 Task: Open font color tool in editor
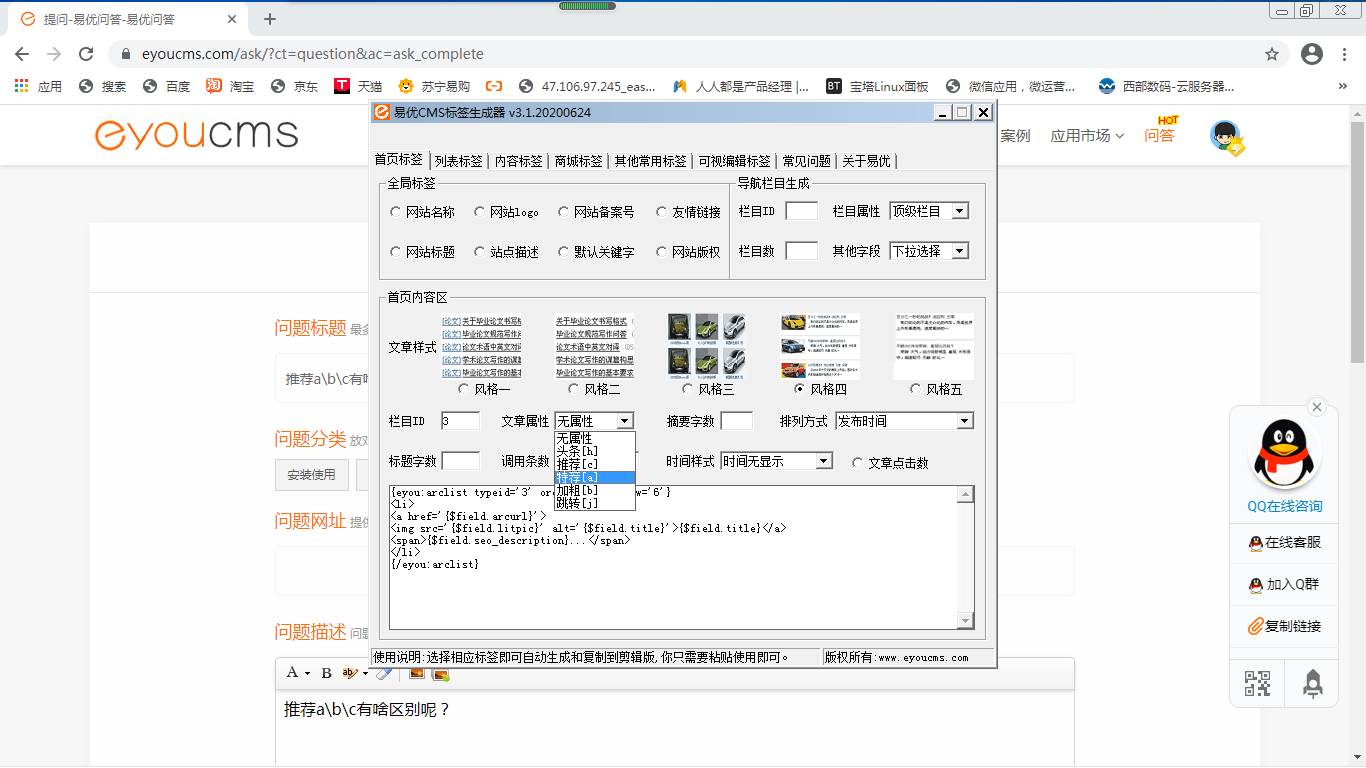(x=298, y=673)
